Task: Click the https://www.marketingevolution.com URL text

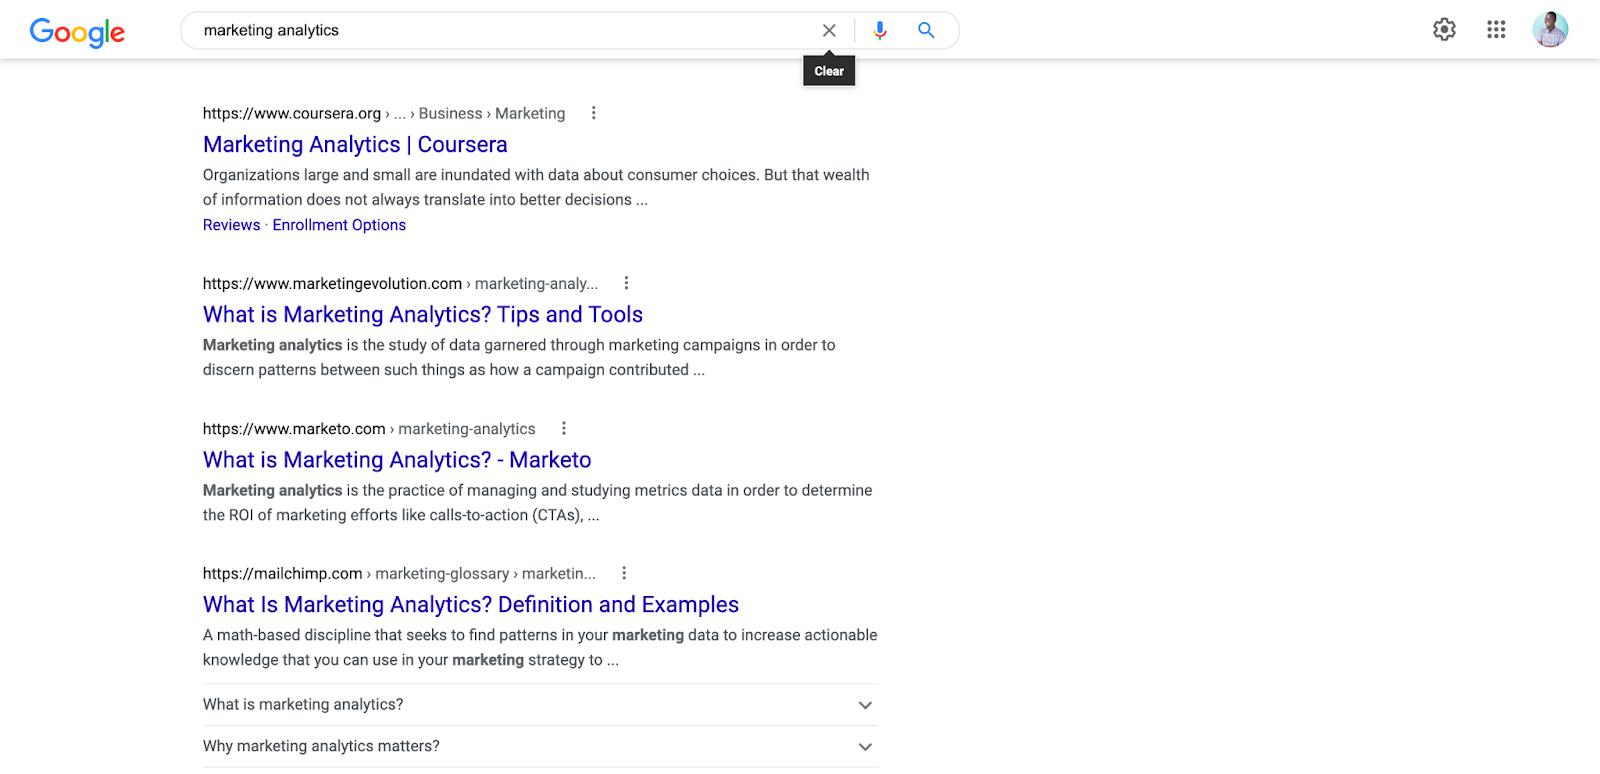Action: pos(332,284)
